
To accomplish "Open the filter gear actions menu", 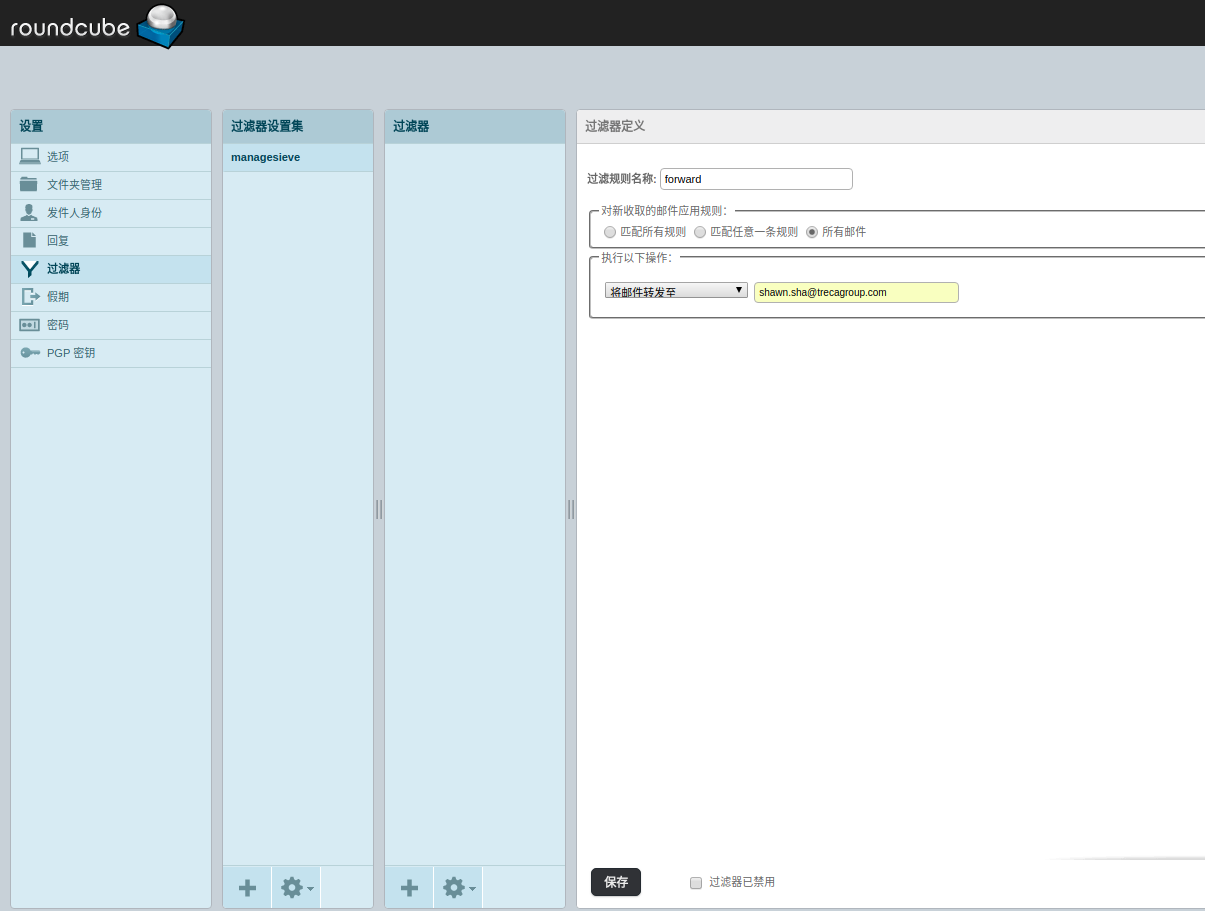I will coord(455,887).
